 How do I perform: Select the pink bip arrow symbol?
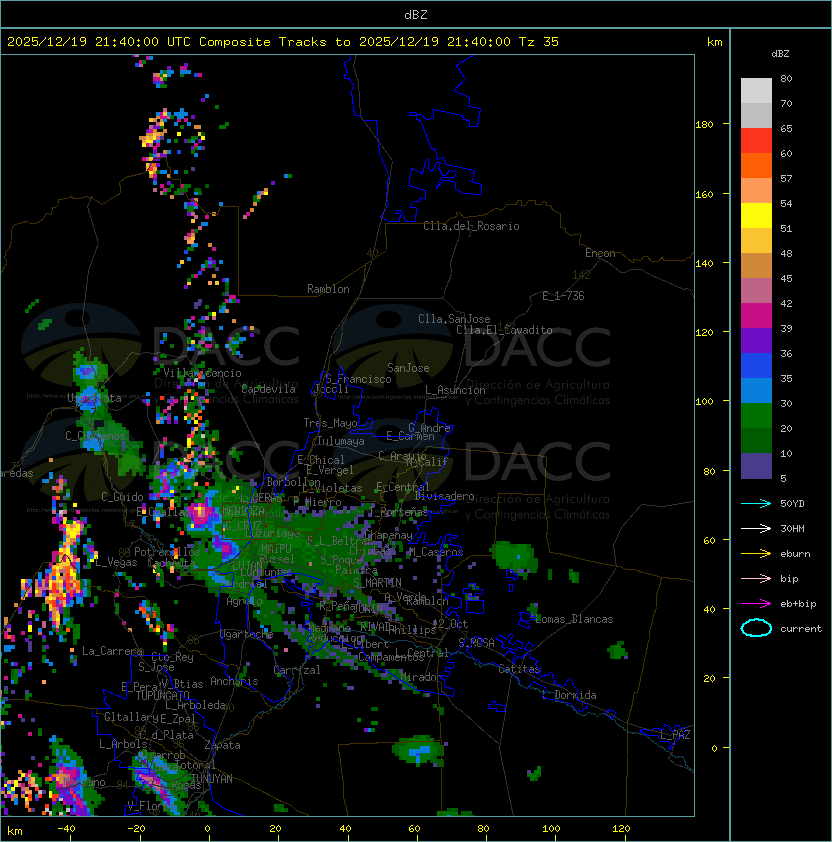point(756,578)
